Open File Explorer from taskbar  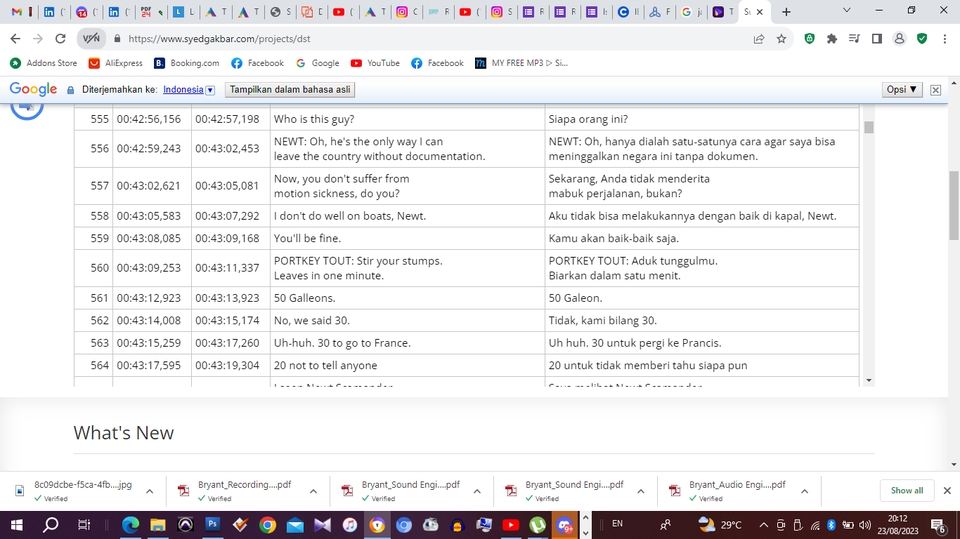coord(158,525)
